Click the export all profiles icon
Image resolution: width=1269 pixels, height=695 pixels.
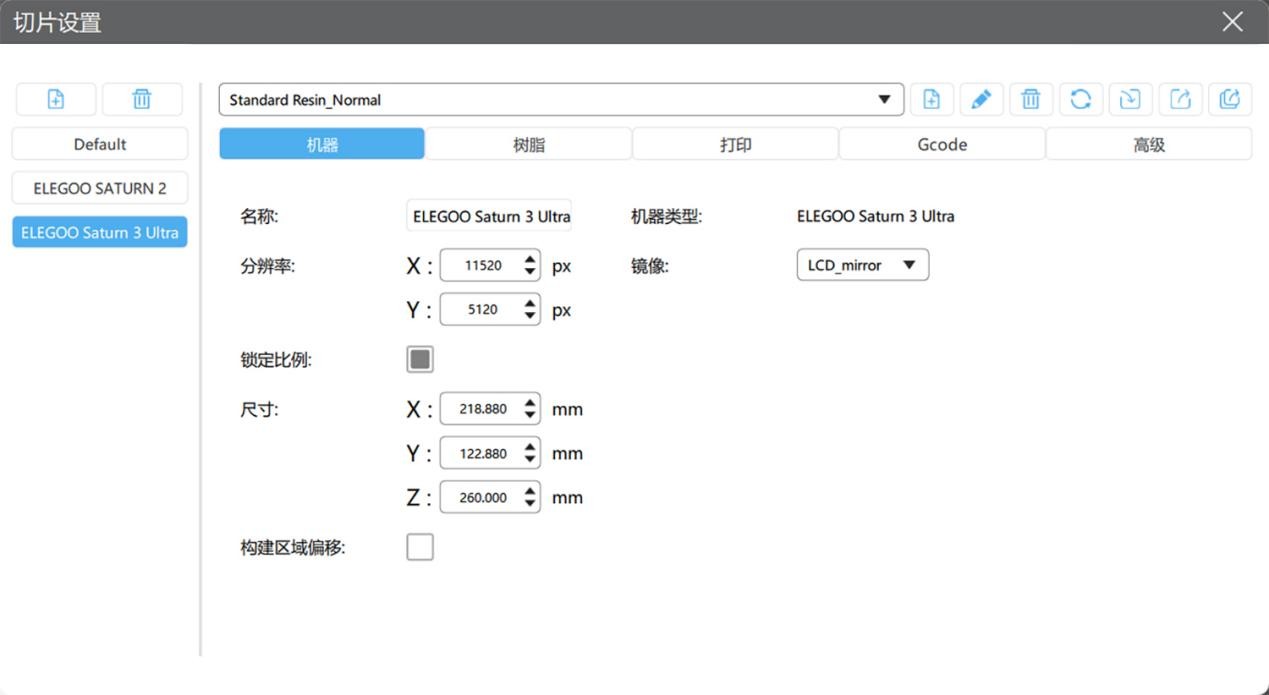[1230, 99]
